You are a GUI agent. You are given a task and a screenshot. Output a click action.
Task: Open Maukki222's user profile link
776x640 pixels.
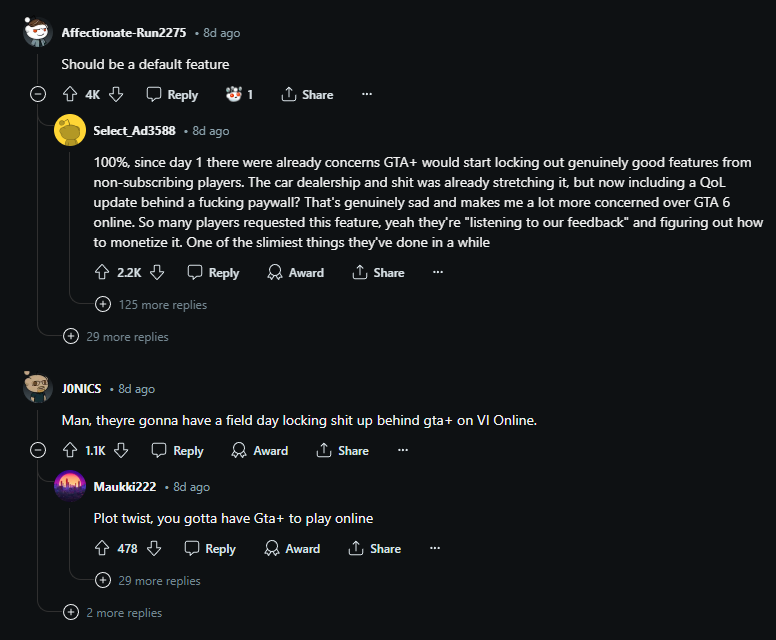(x=126, y=487)
